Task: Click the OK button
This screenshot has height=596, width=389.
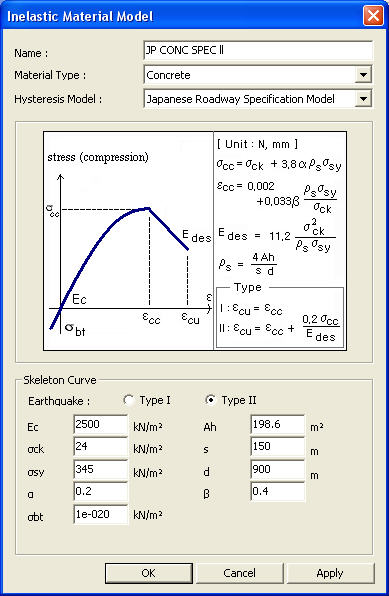Action: (x=149, y=573)
